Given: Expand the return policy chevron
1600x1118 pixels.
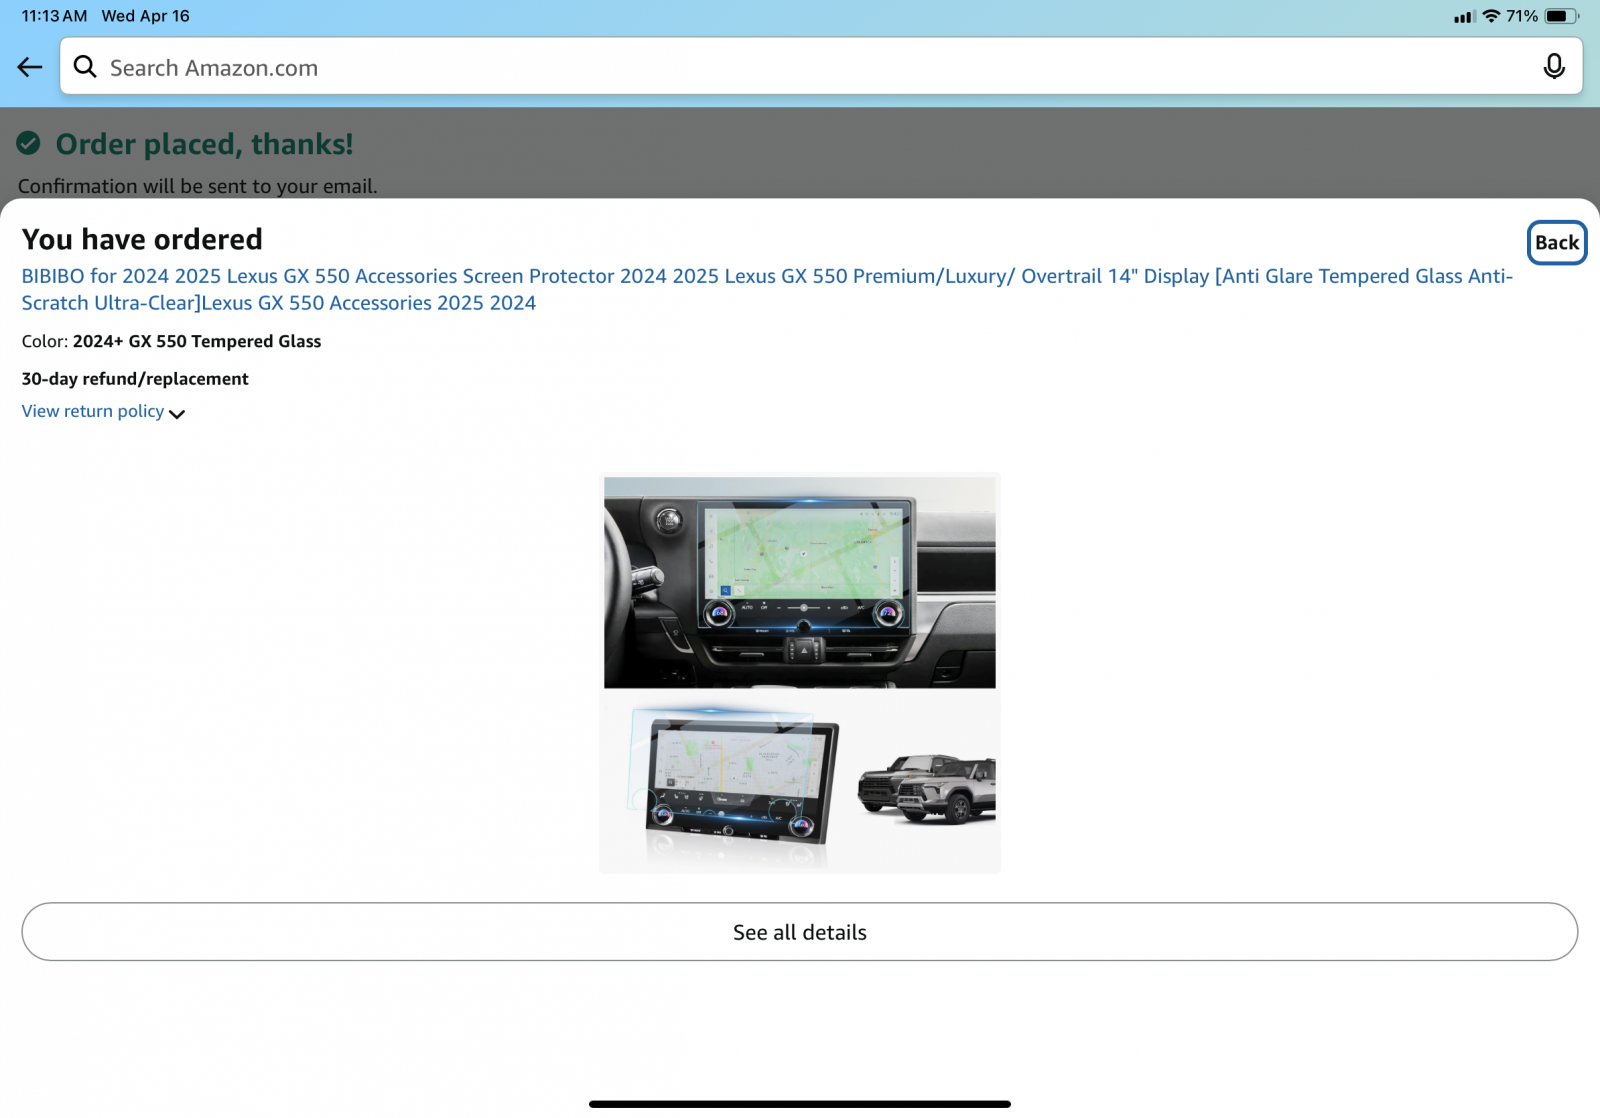Looking at the screenshot, I should click(177, 414).
